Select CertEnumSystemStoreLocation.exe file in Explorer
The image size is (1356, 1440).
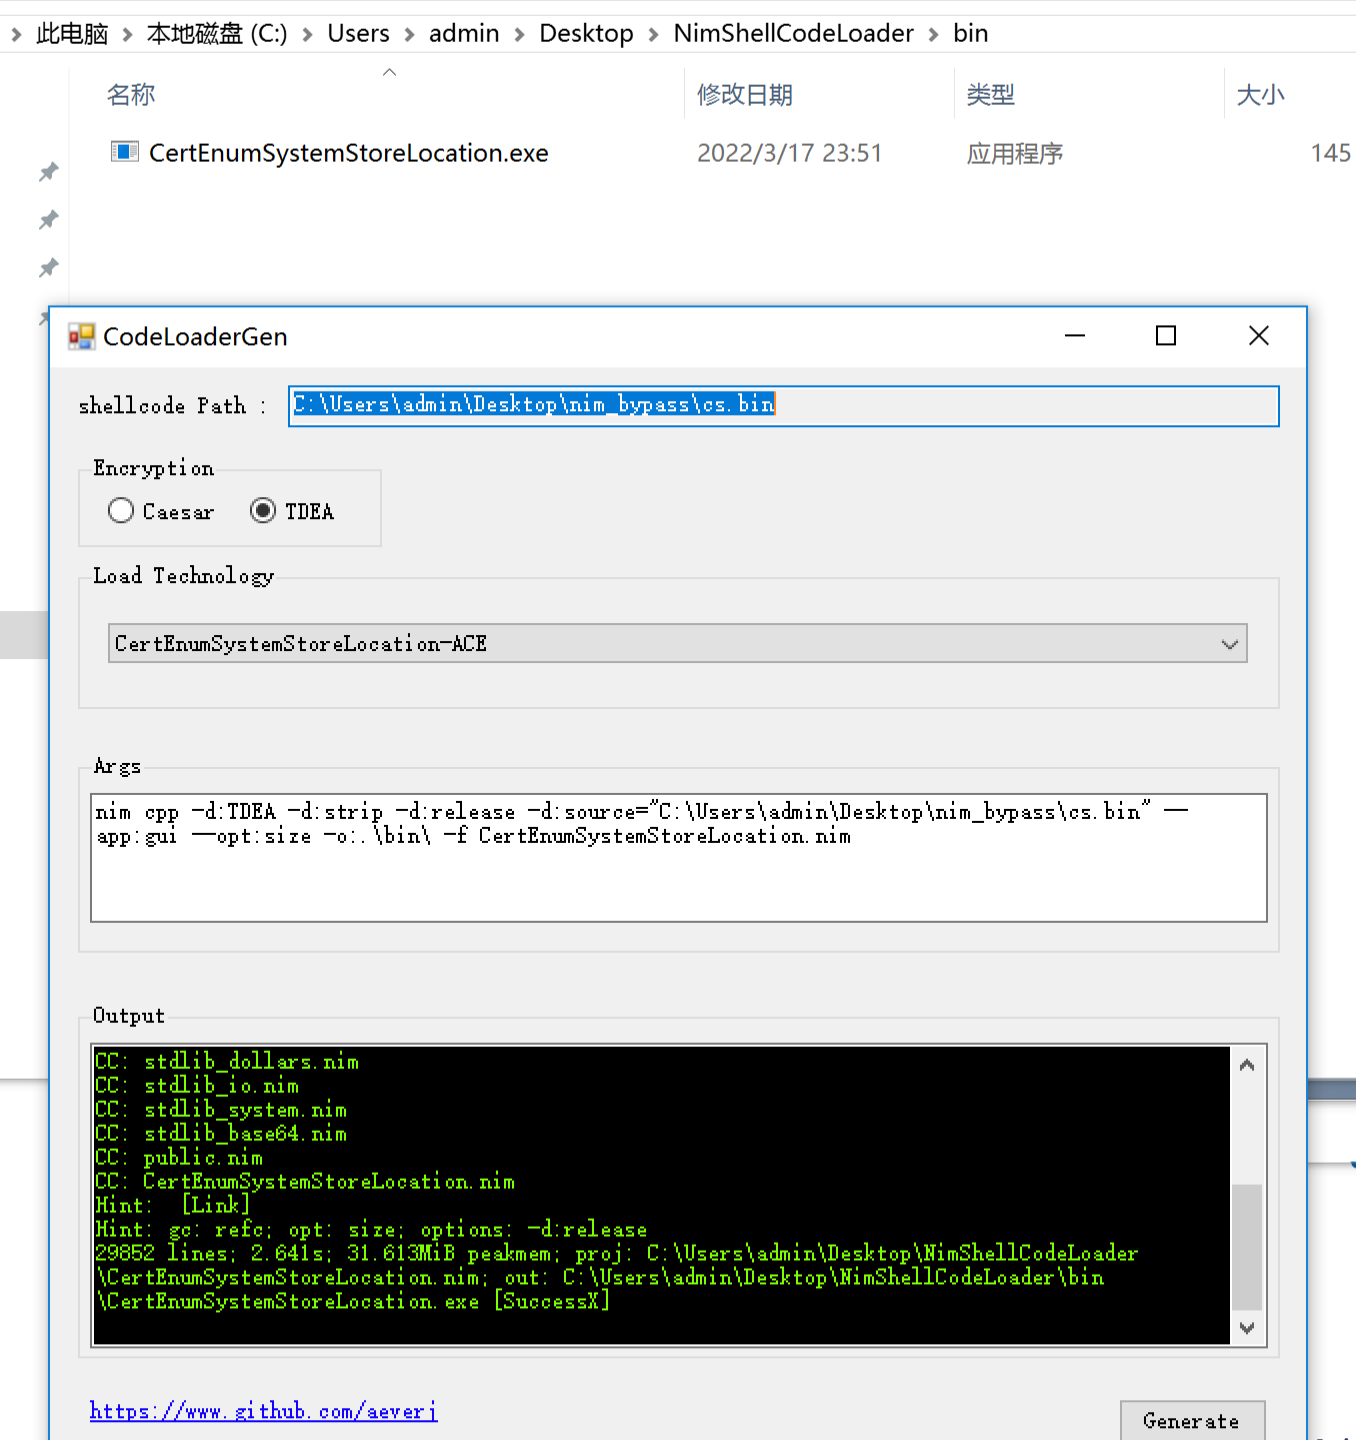349,153
